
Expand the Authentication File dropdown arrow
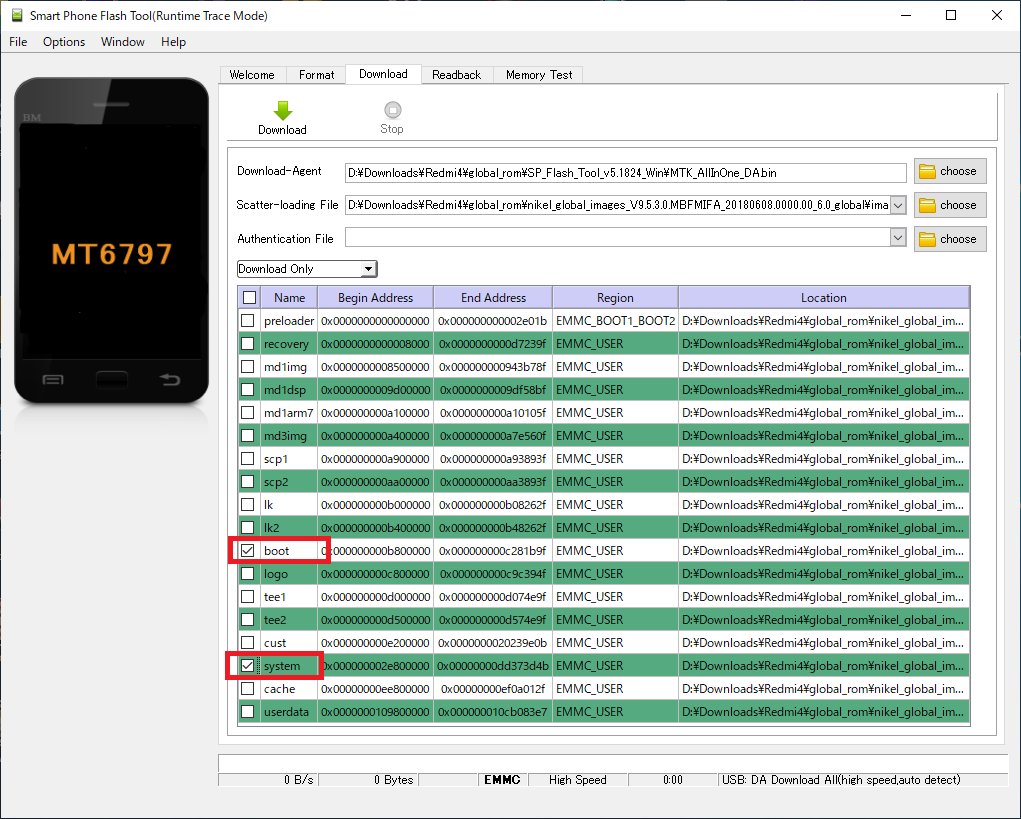[x=898, y=238]
